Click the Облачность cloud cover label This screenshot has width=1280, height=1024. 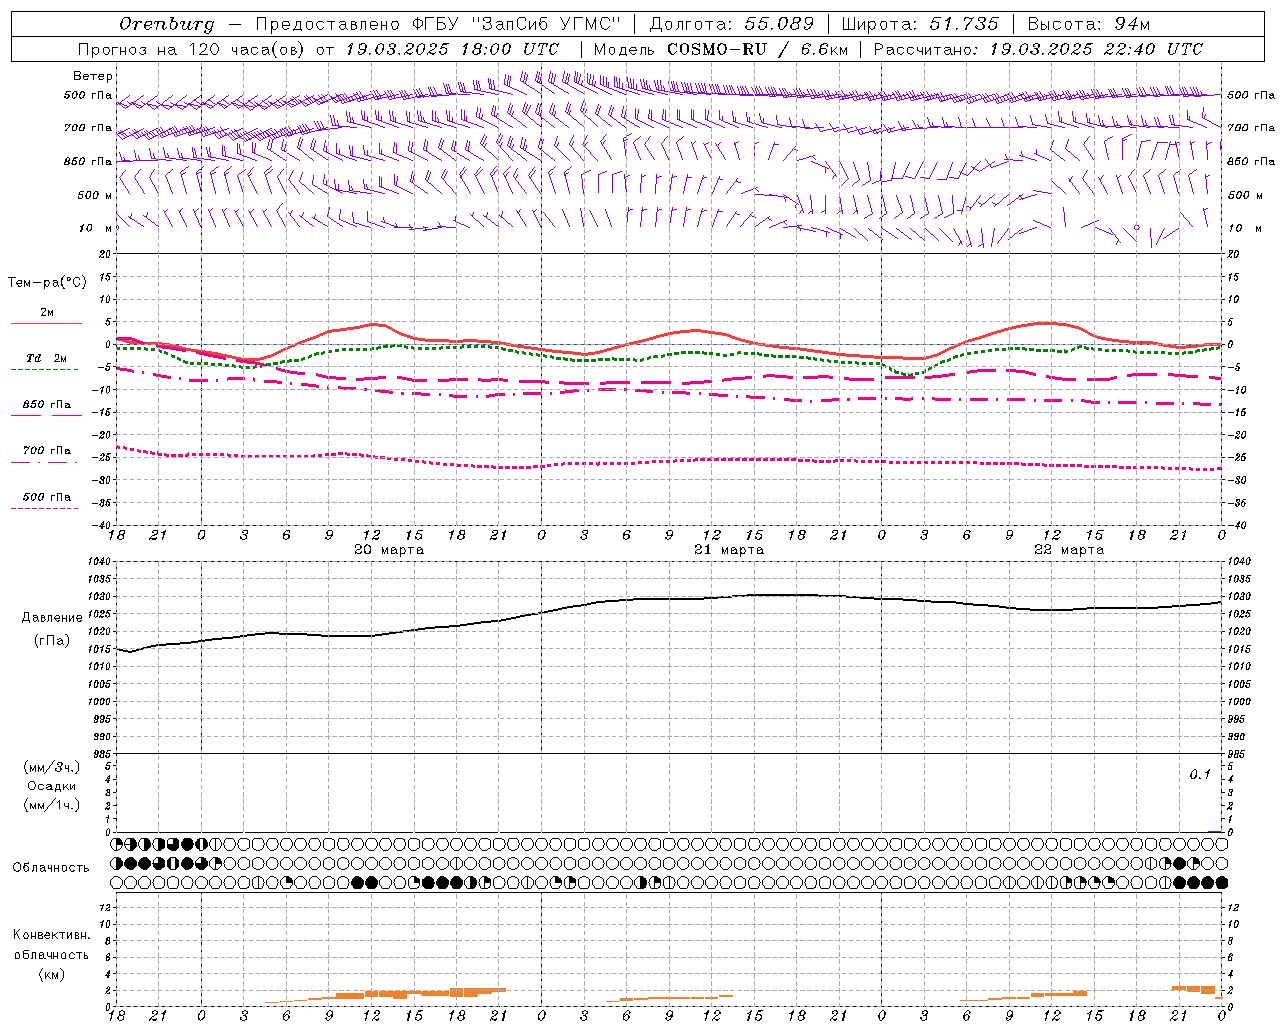coord(51,867)
